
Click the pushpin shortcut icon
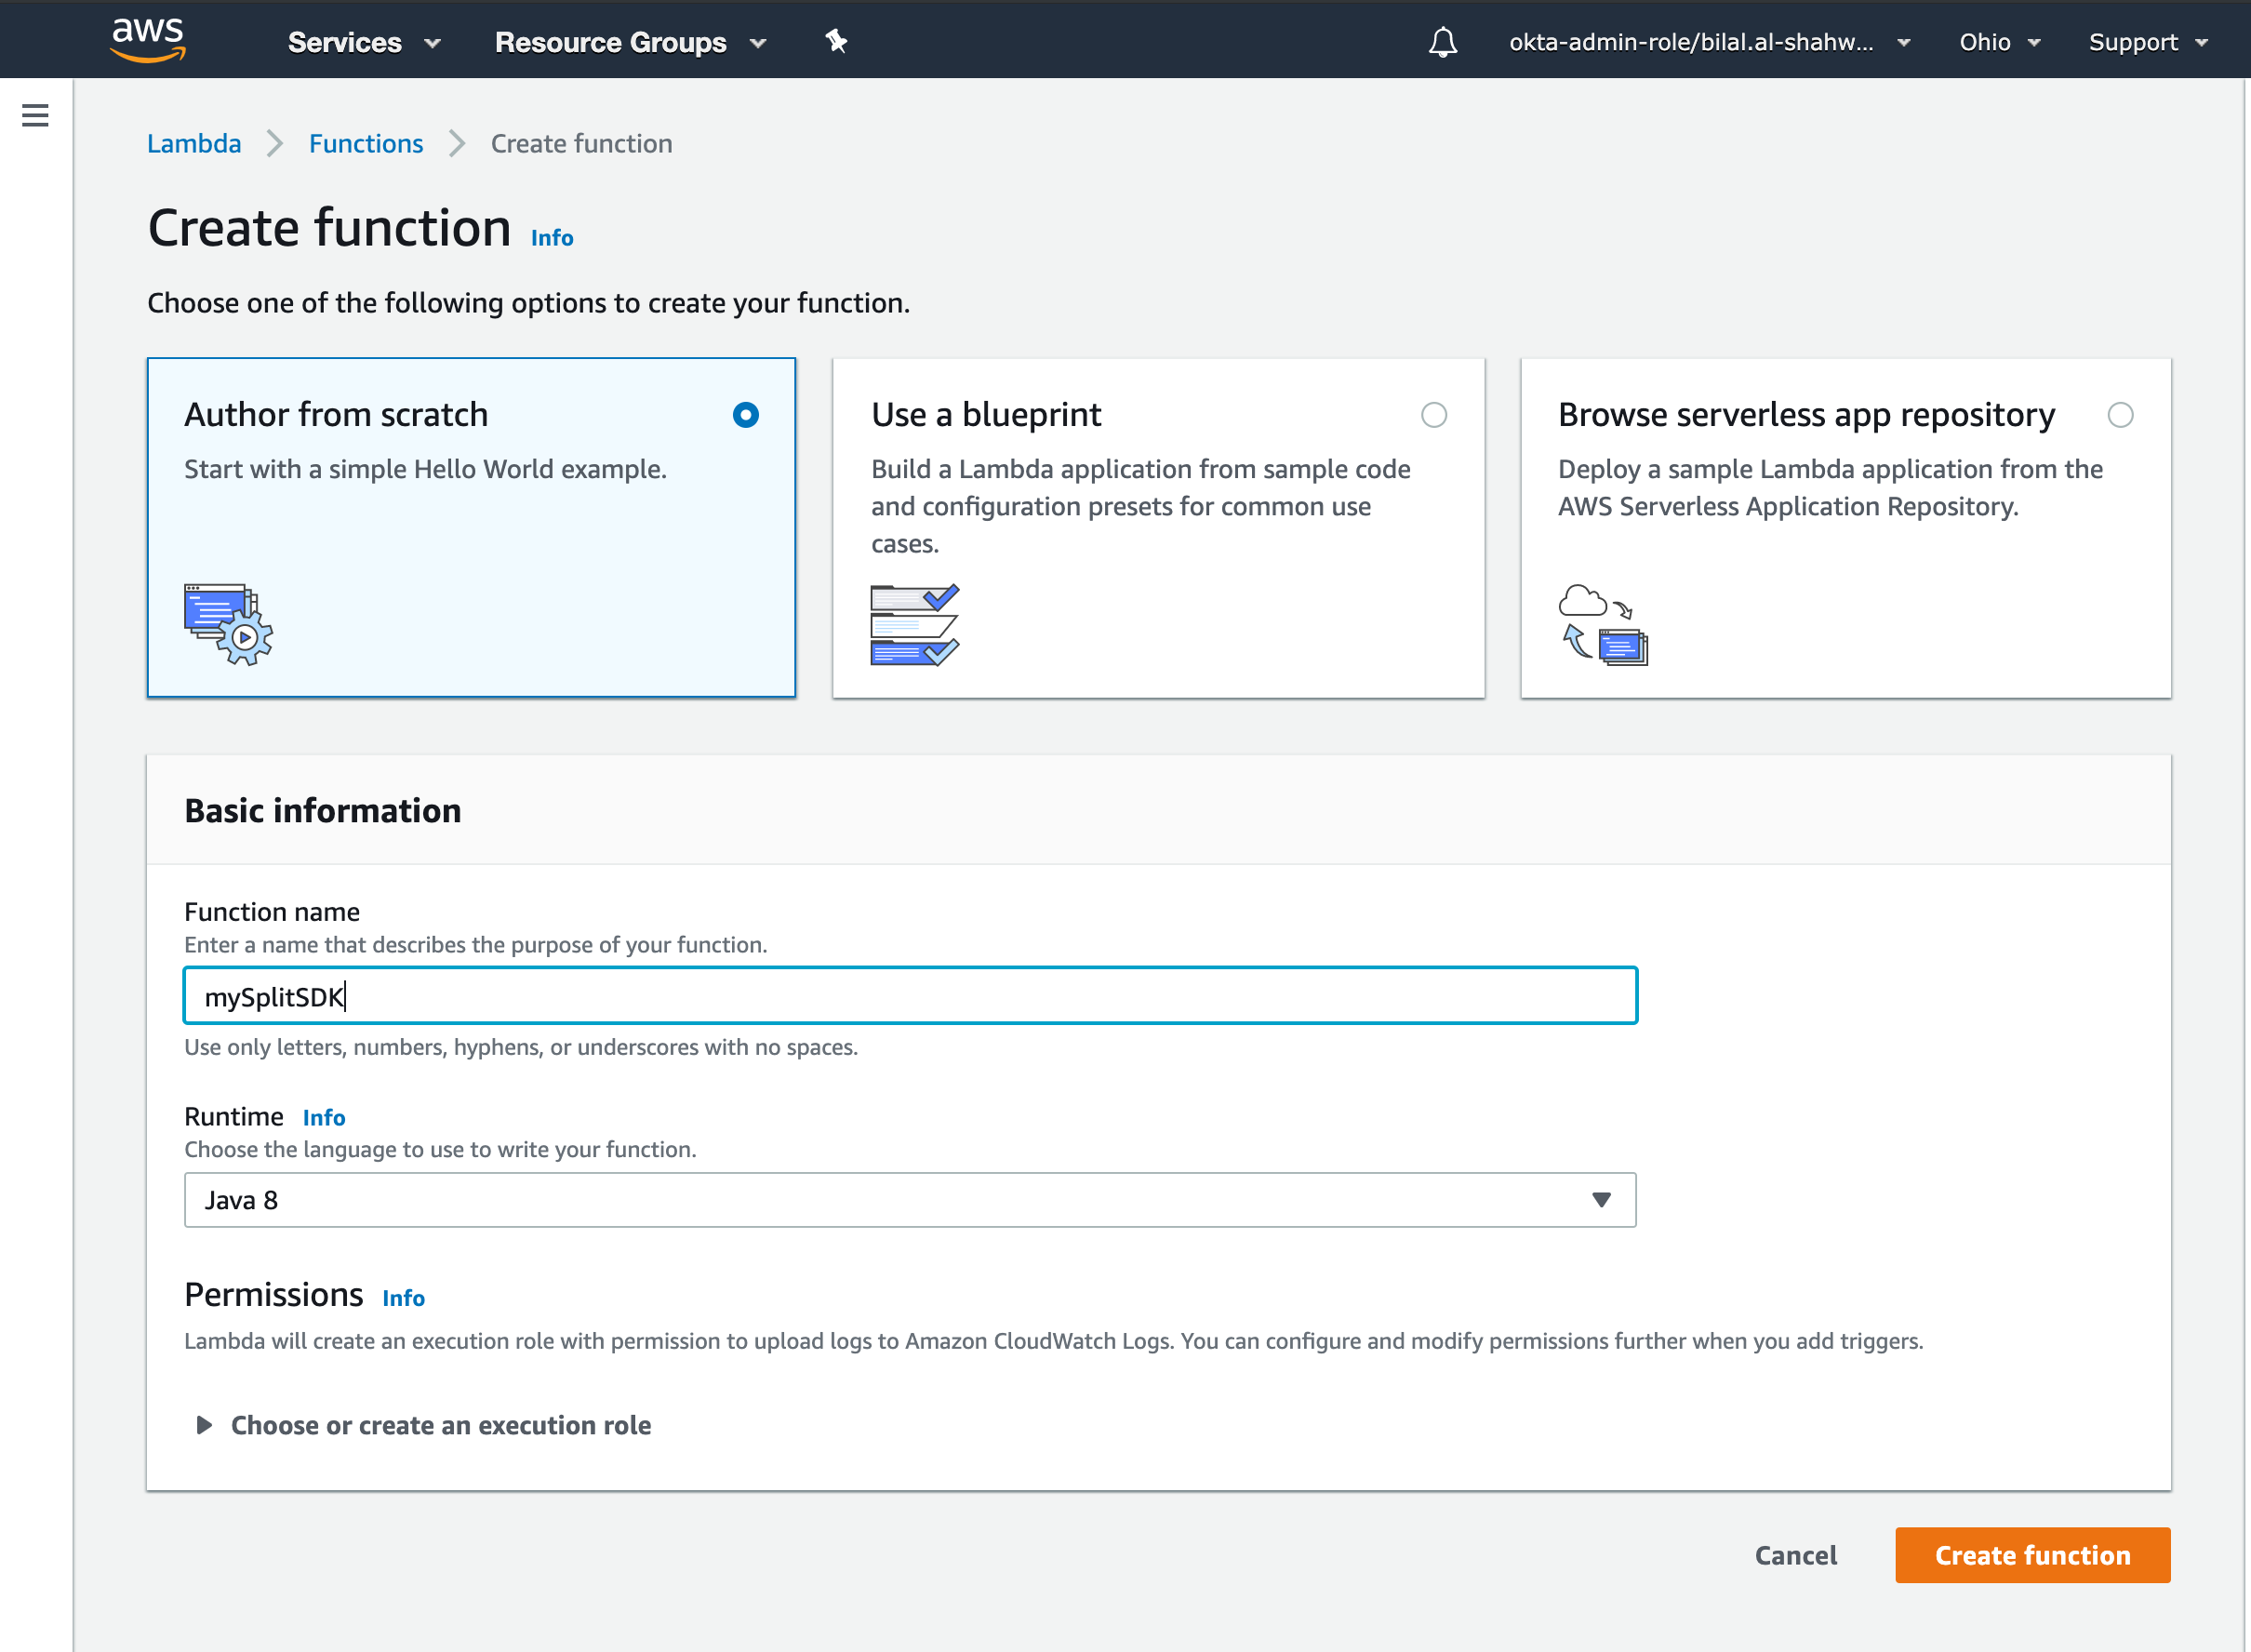(x=836, y=41)
